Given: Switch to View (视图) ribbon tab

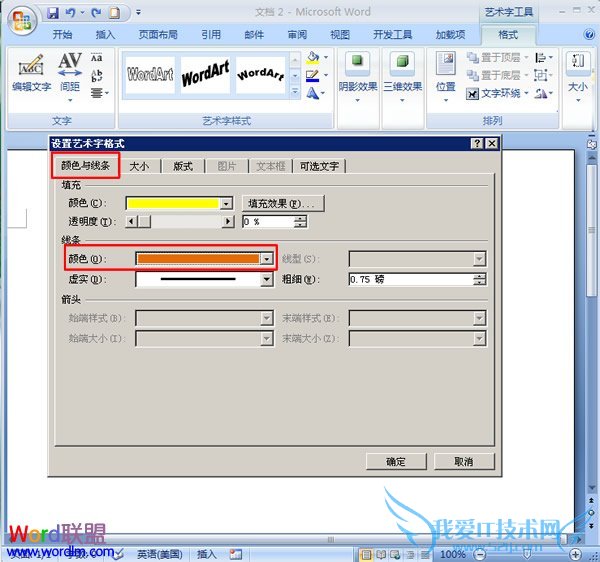Looking at the screenshot, I should point(340,35).
